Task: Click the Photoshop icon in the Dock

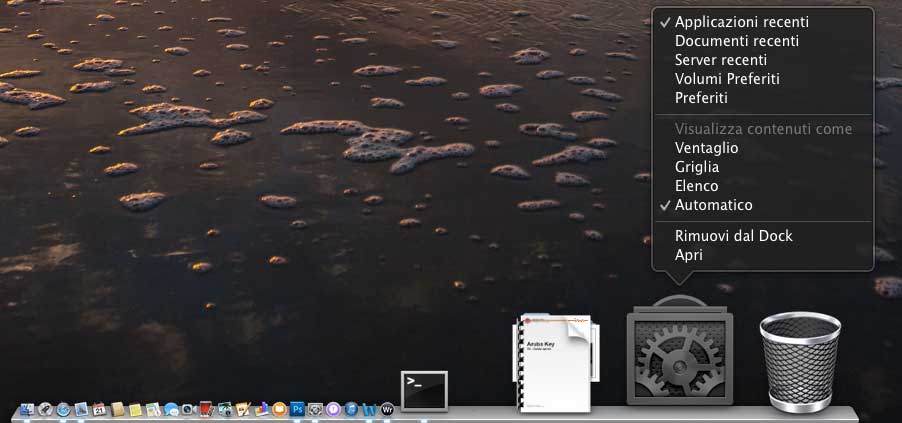Action: [297, 409]
